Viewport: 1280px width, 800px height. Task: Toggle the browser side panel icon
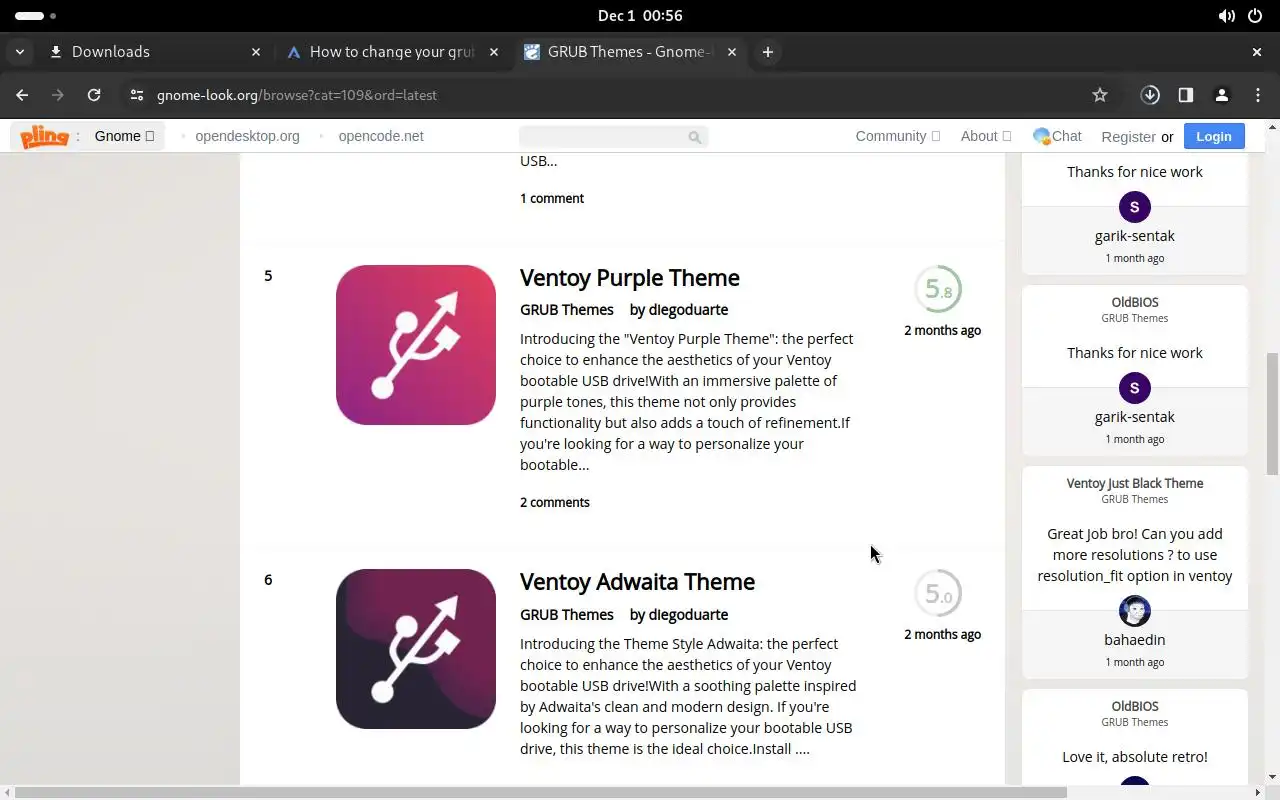point(1186,95)
